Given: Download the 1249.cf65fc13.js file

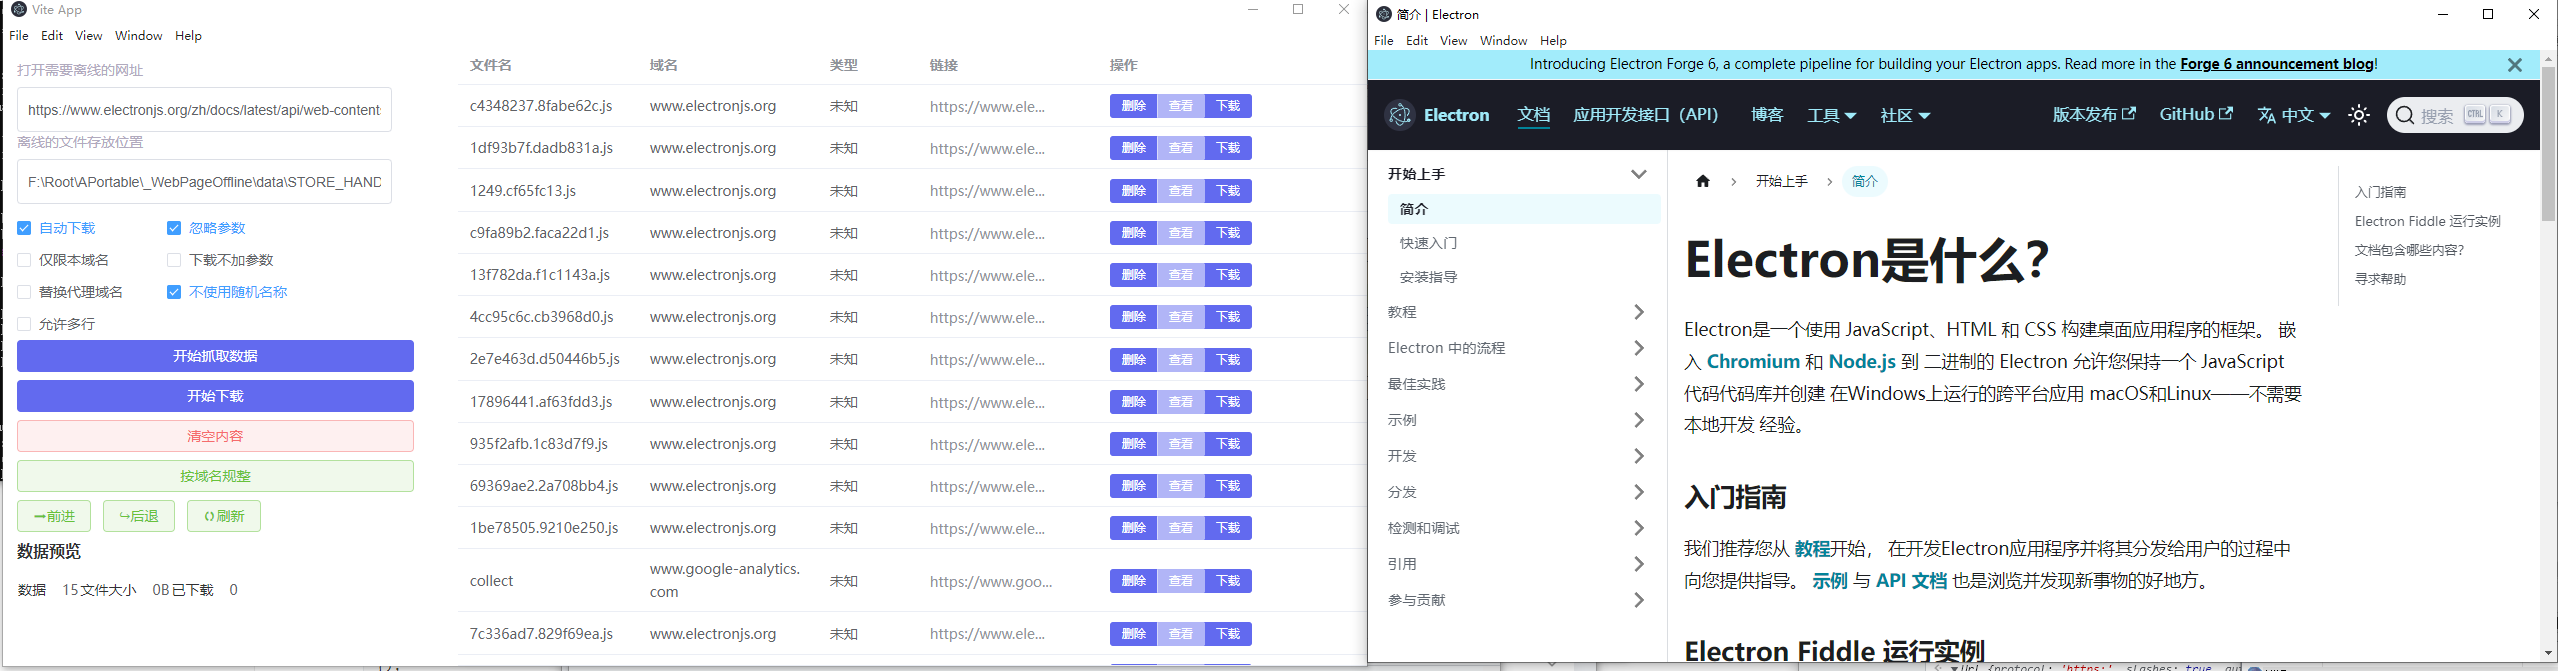Looking at the screenshot, I should pos(1228,191).
